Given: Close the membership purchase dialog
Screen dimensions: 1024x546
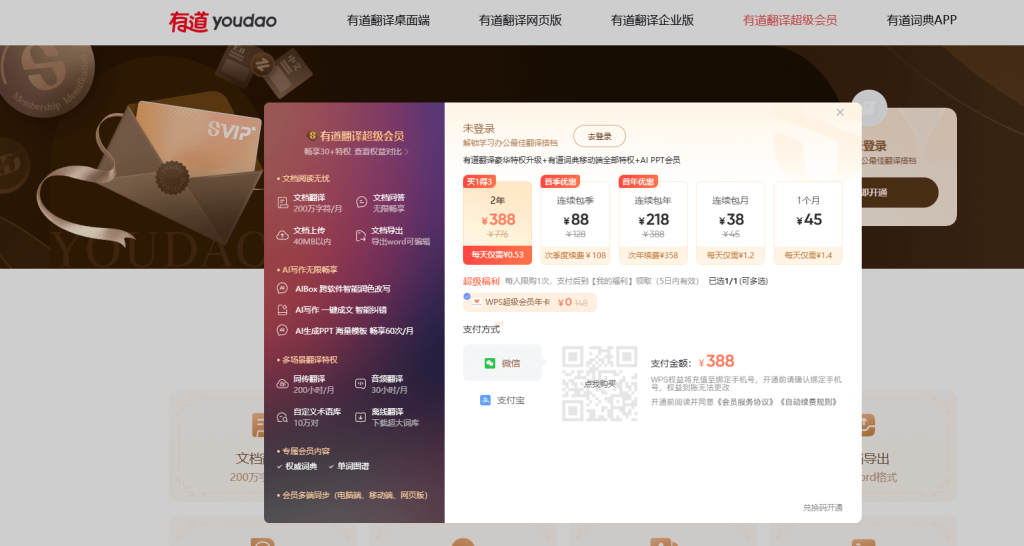Looking at the screenshot, I should [x=840, y=113].
